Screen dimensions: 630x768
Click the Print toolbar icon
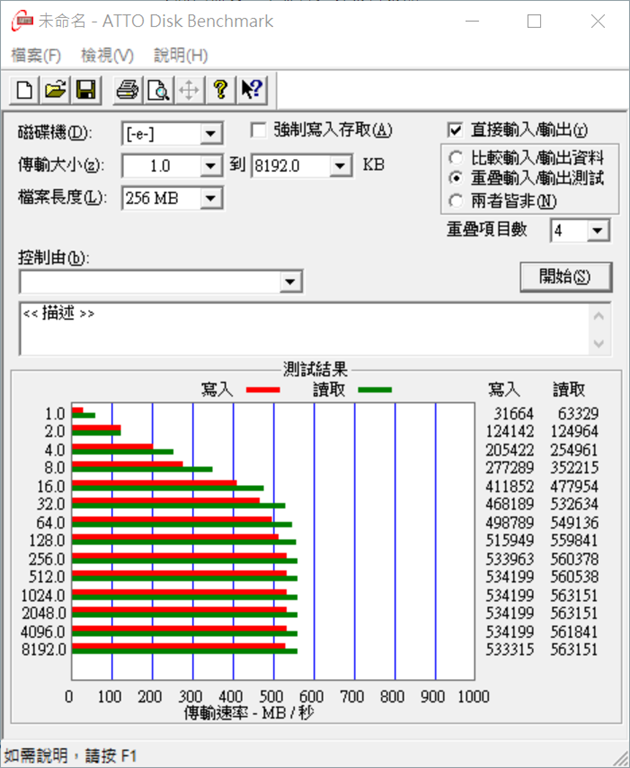coord(127,91)
